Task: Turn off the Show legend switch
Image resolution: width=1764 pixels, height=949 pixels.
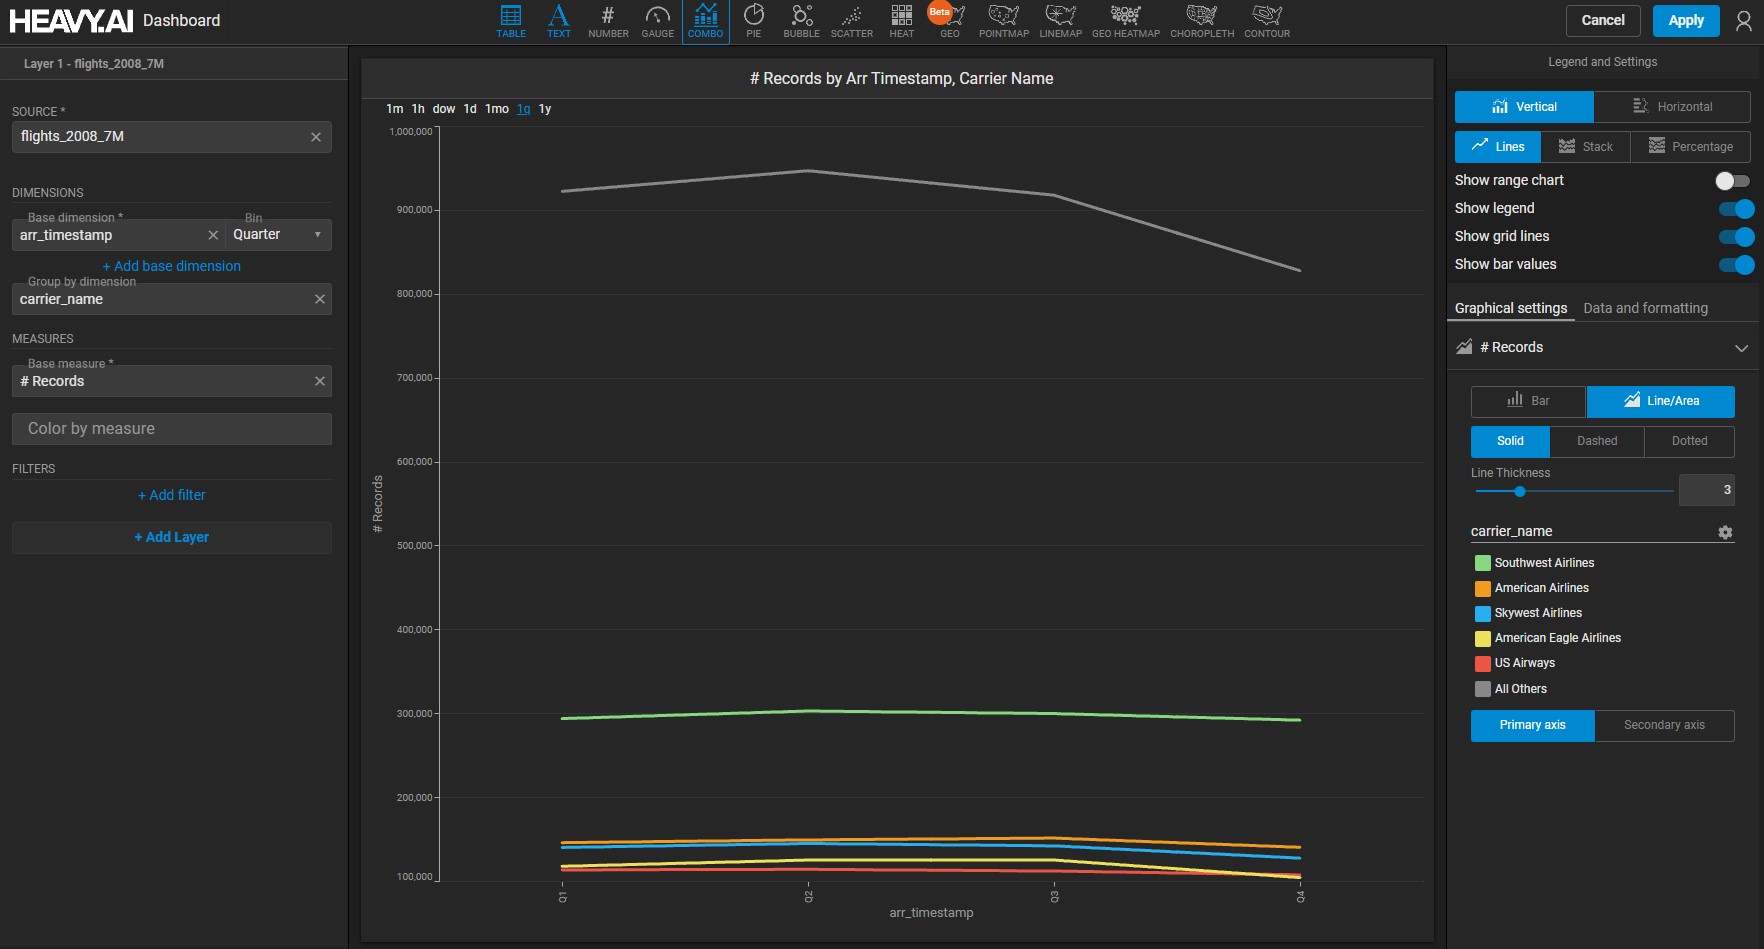Action: [x=1736, y=209]
